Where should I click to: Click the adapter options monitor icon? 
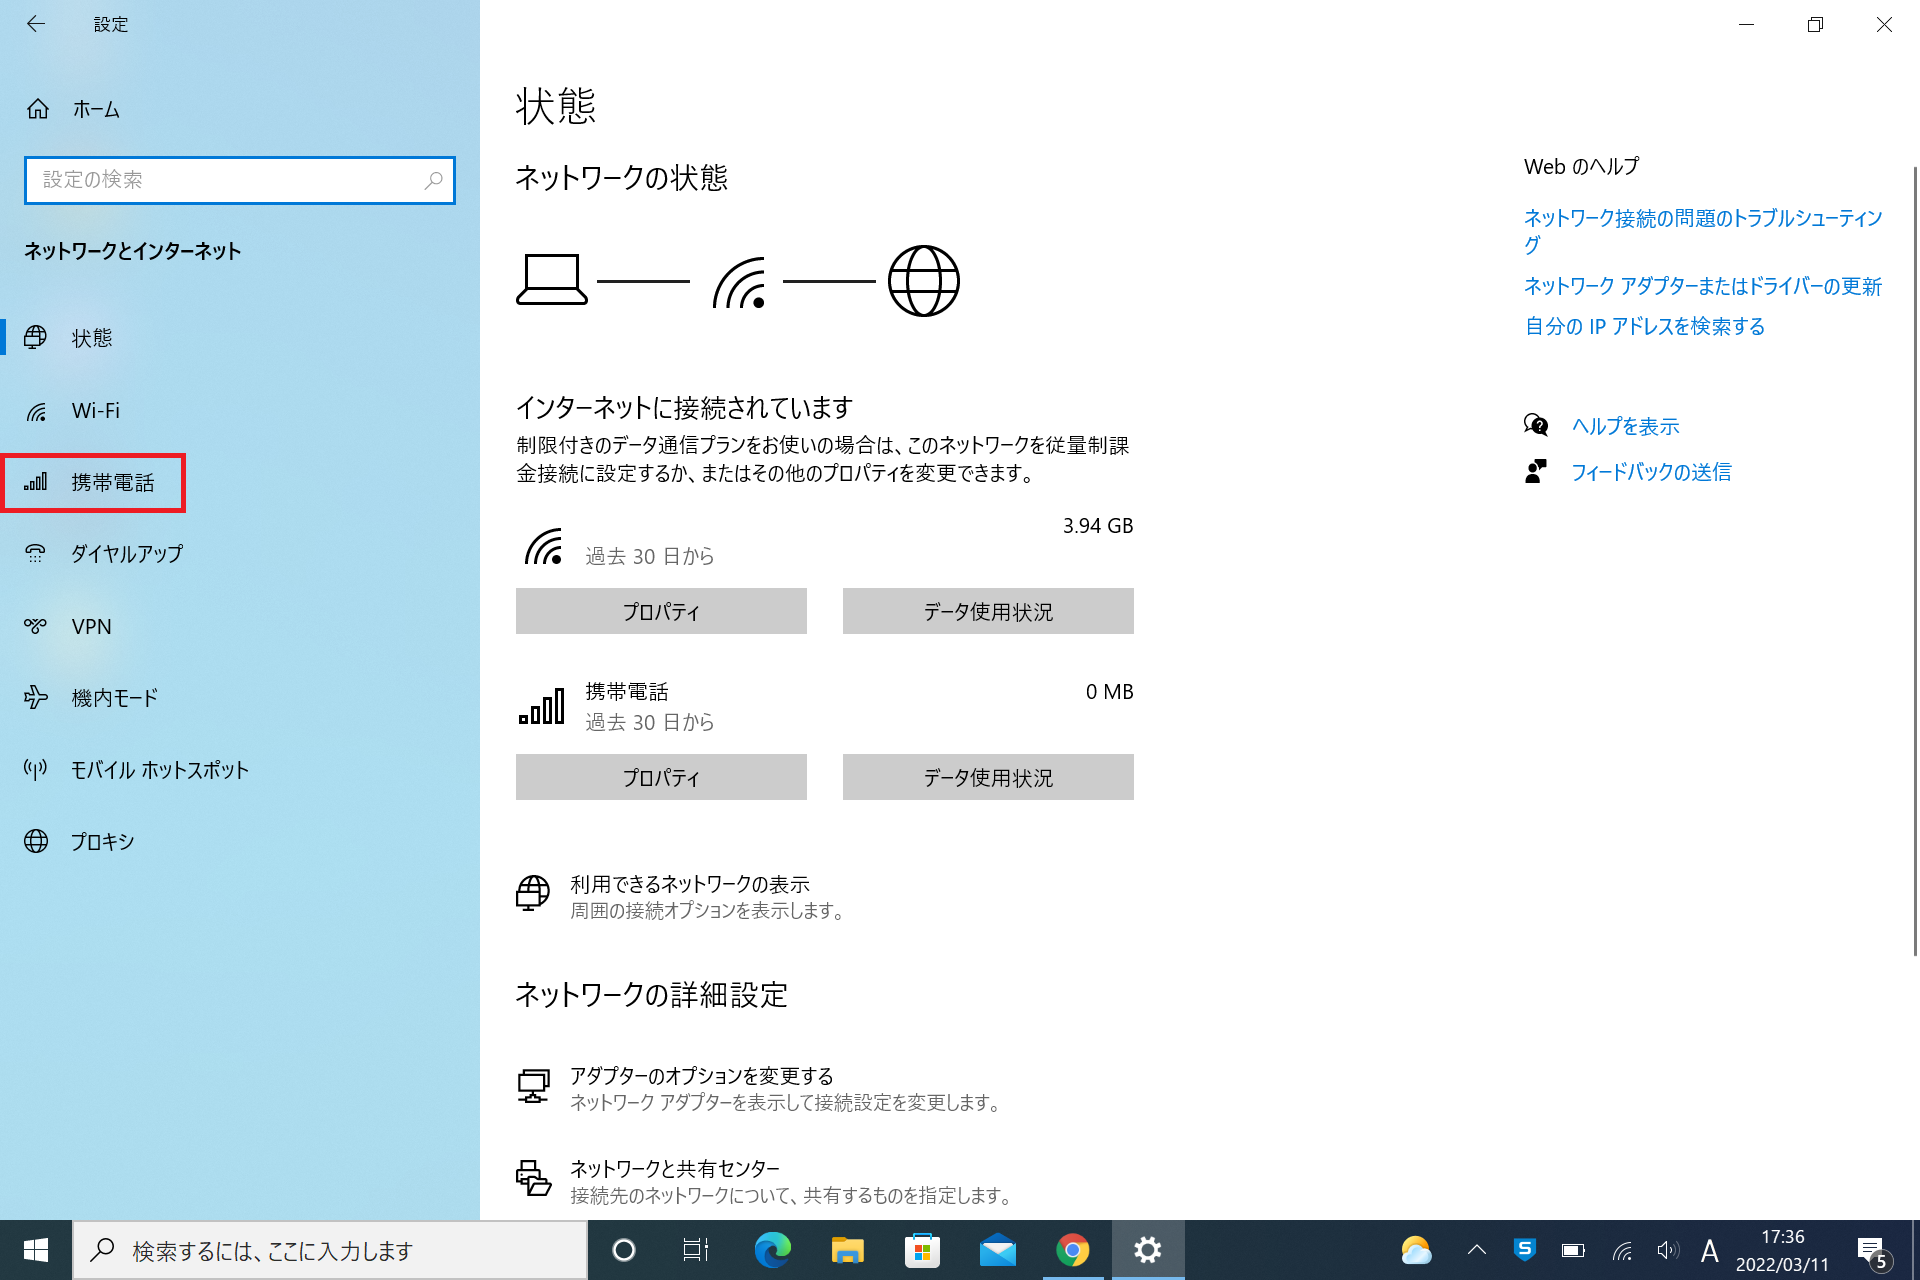coord(533,1086)
